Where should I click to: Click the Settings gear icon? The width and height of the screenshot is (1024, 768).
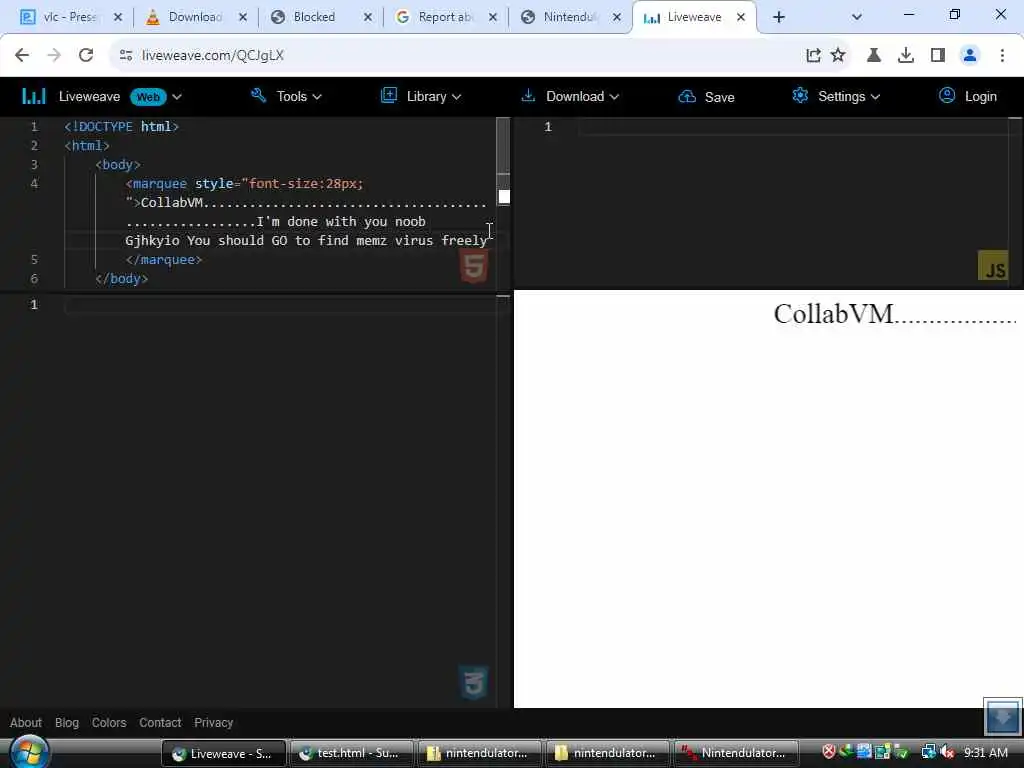tap(800, 96)
